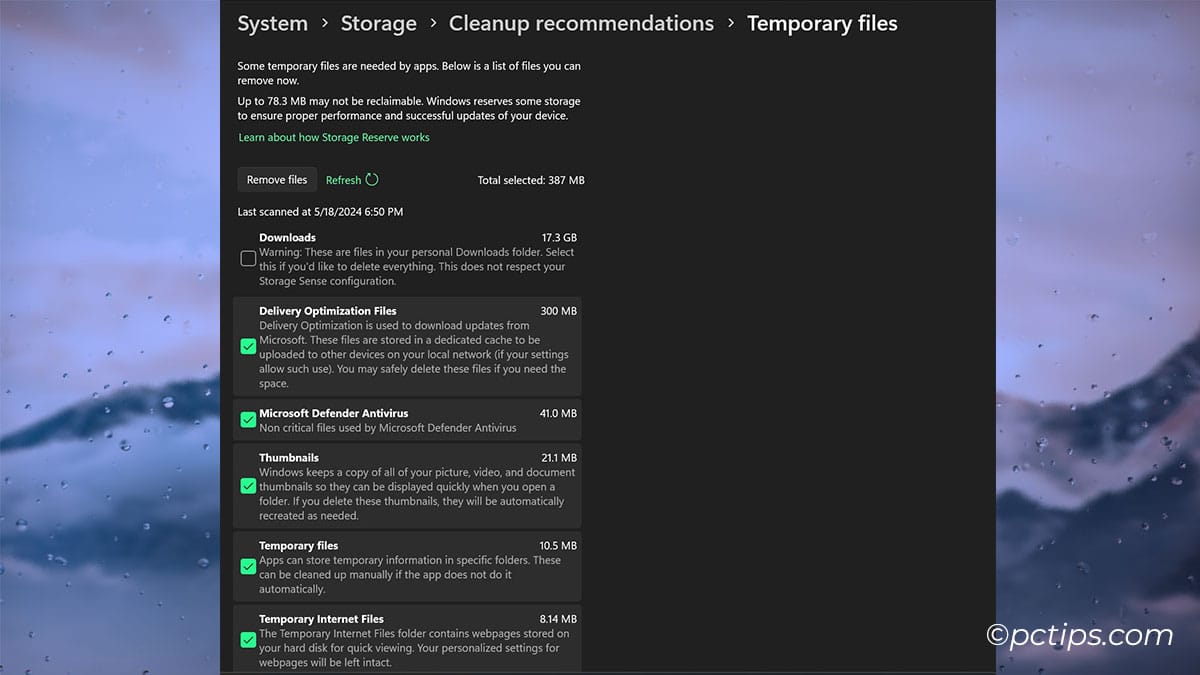Uncheck the Temporary Internet Files checkbox
The width and height of the screenshot is (1200, 675).
(x=247, y=640)
